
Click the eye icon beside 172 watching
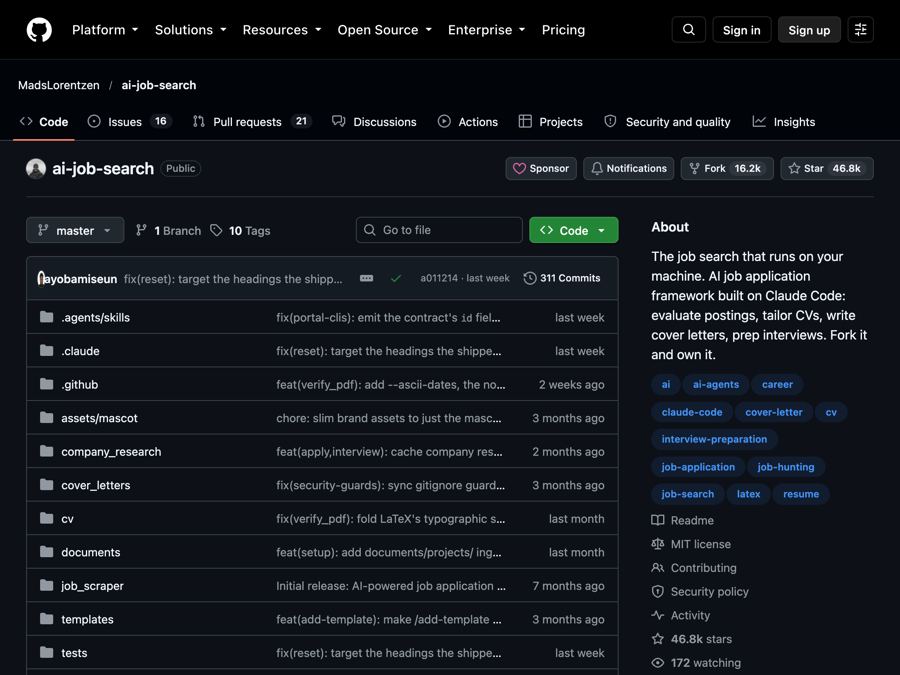point(658,663)
